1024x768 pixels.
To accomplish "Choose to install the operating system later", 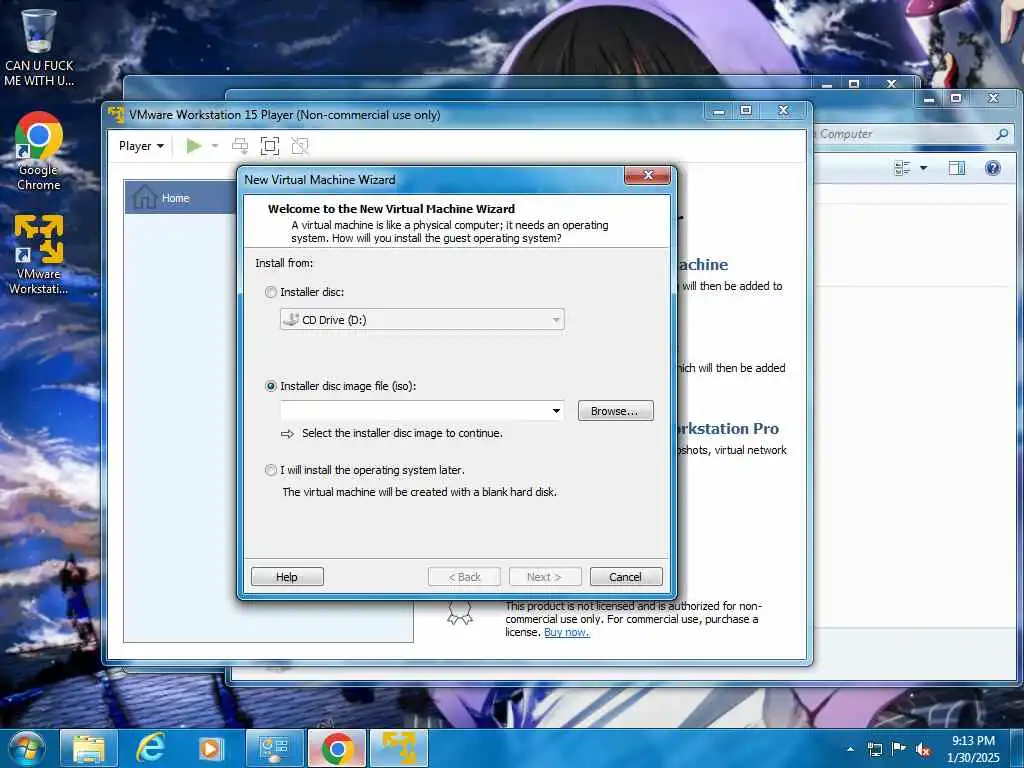I will (x=270, y=470).
